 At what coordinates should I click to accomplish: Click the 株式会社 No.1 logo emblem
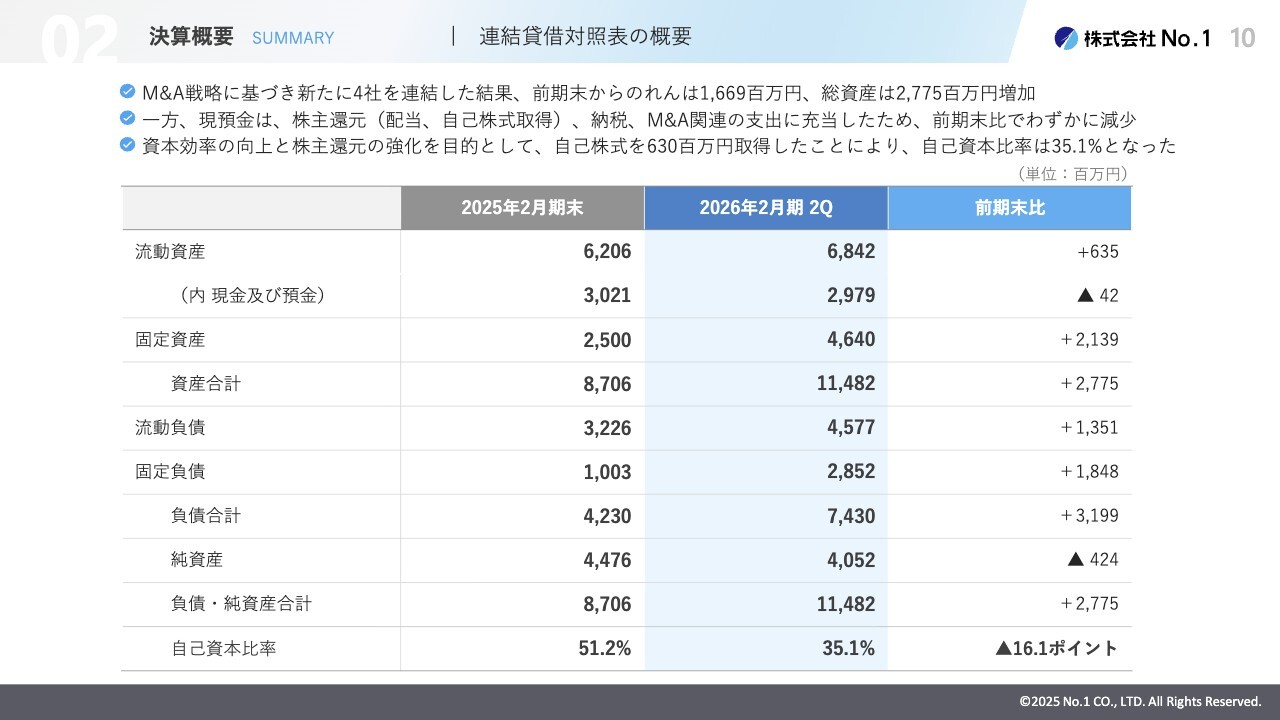1066,38
